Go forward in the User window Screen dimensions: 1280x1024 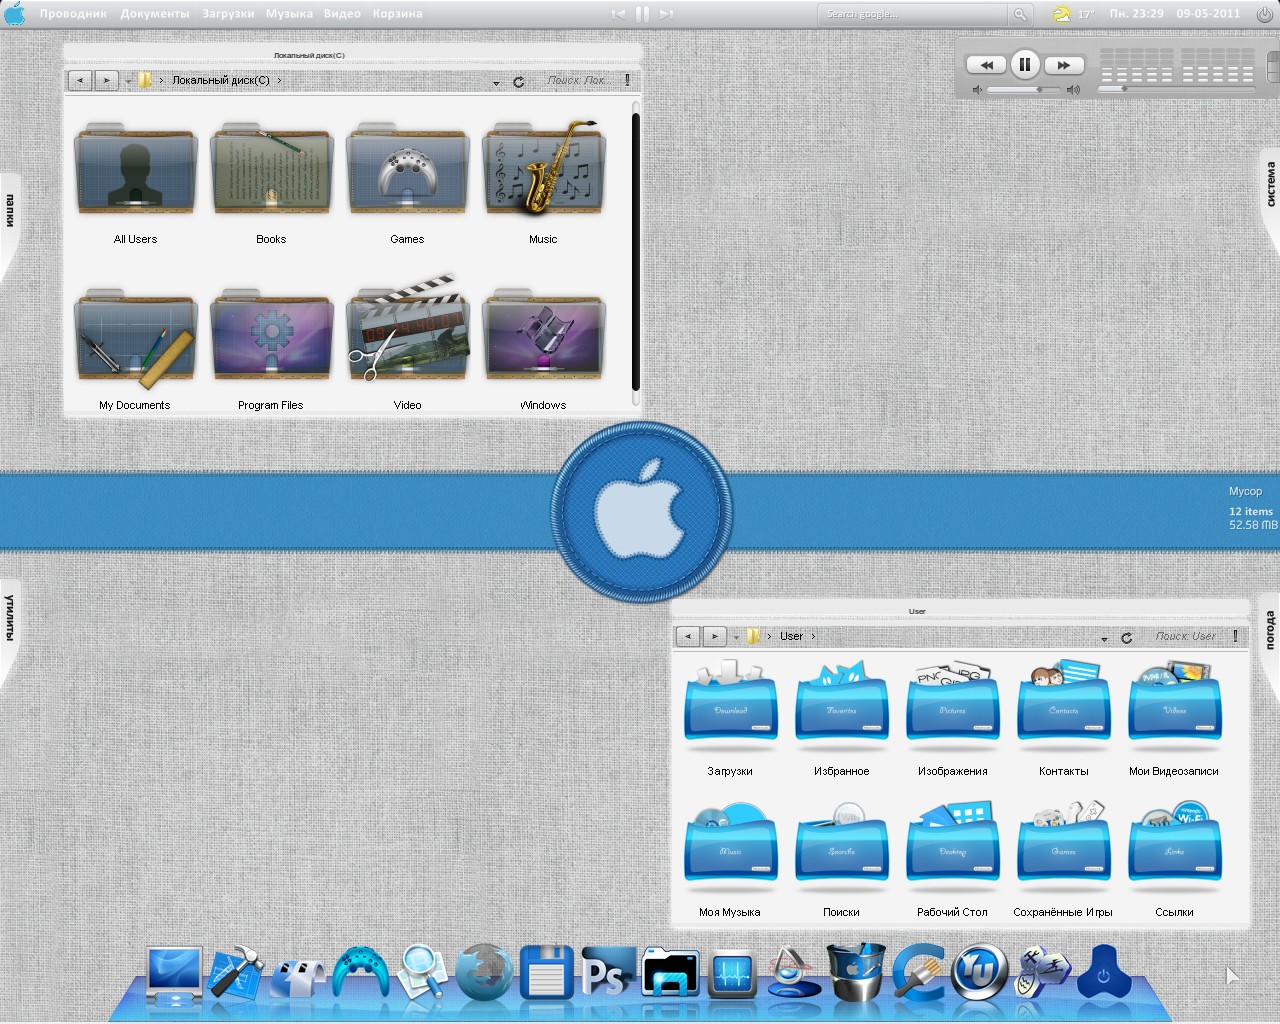tap(714, 636)
